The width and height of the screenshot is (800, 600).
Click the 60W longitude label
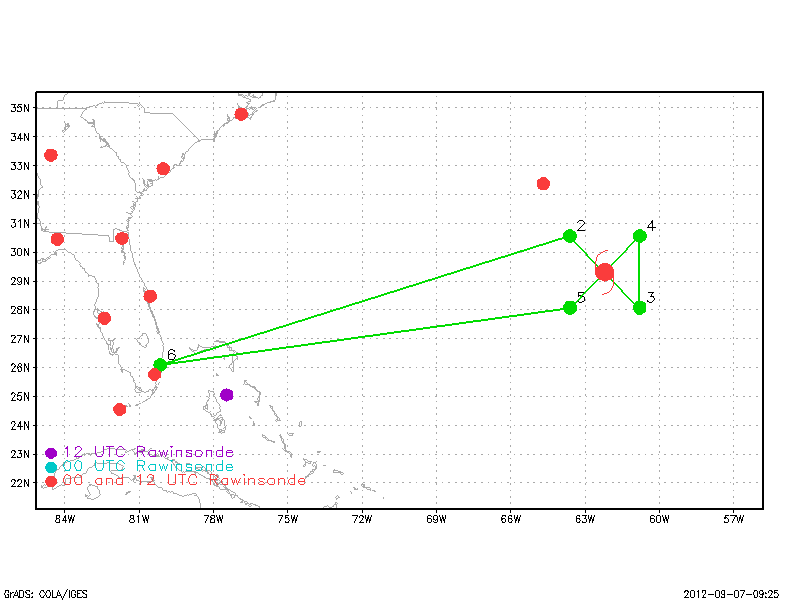(659, 519)
